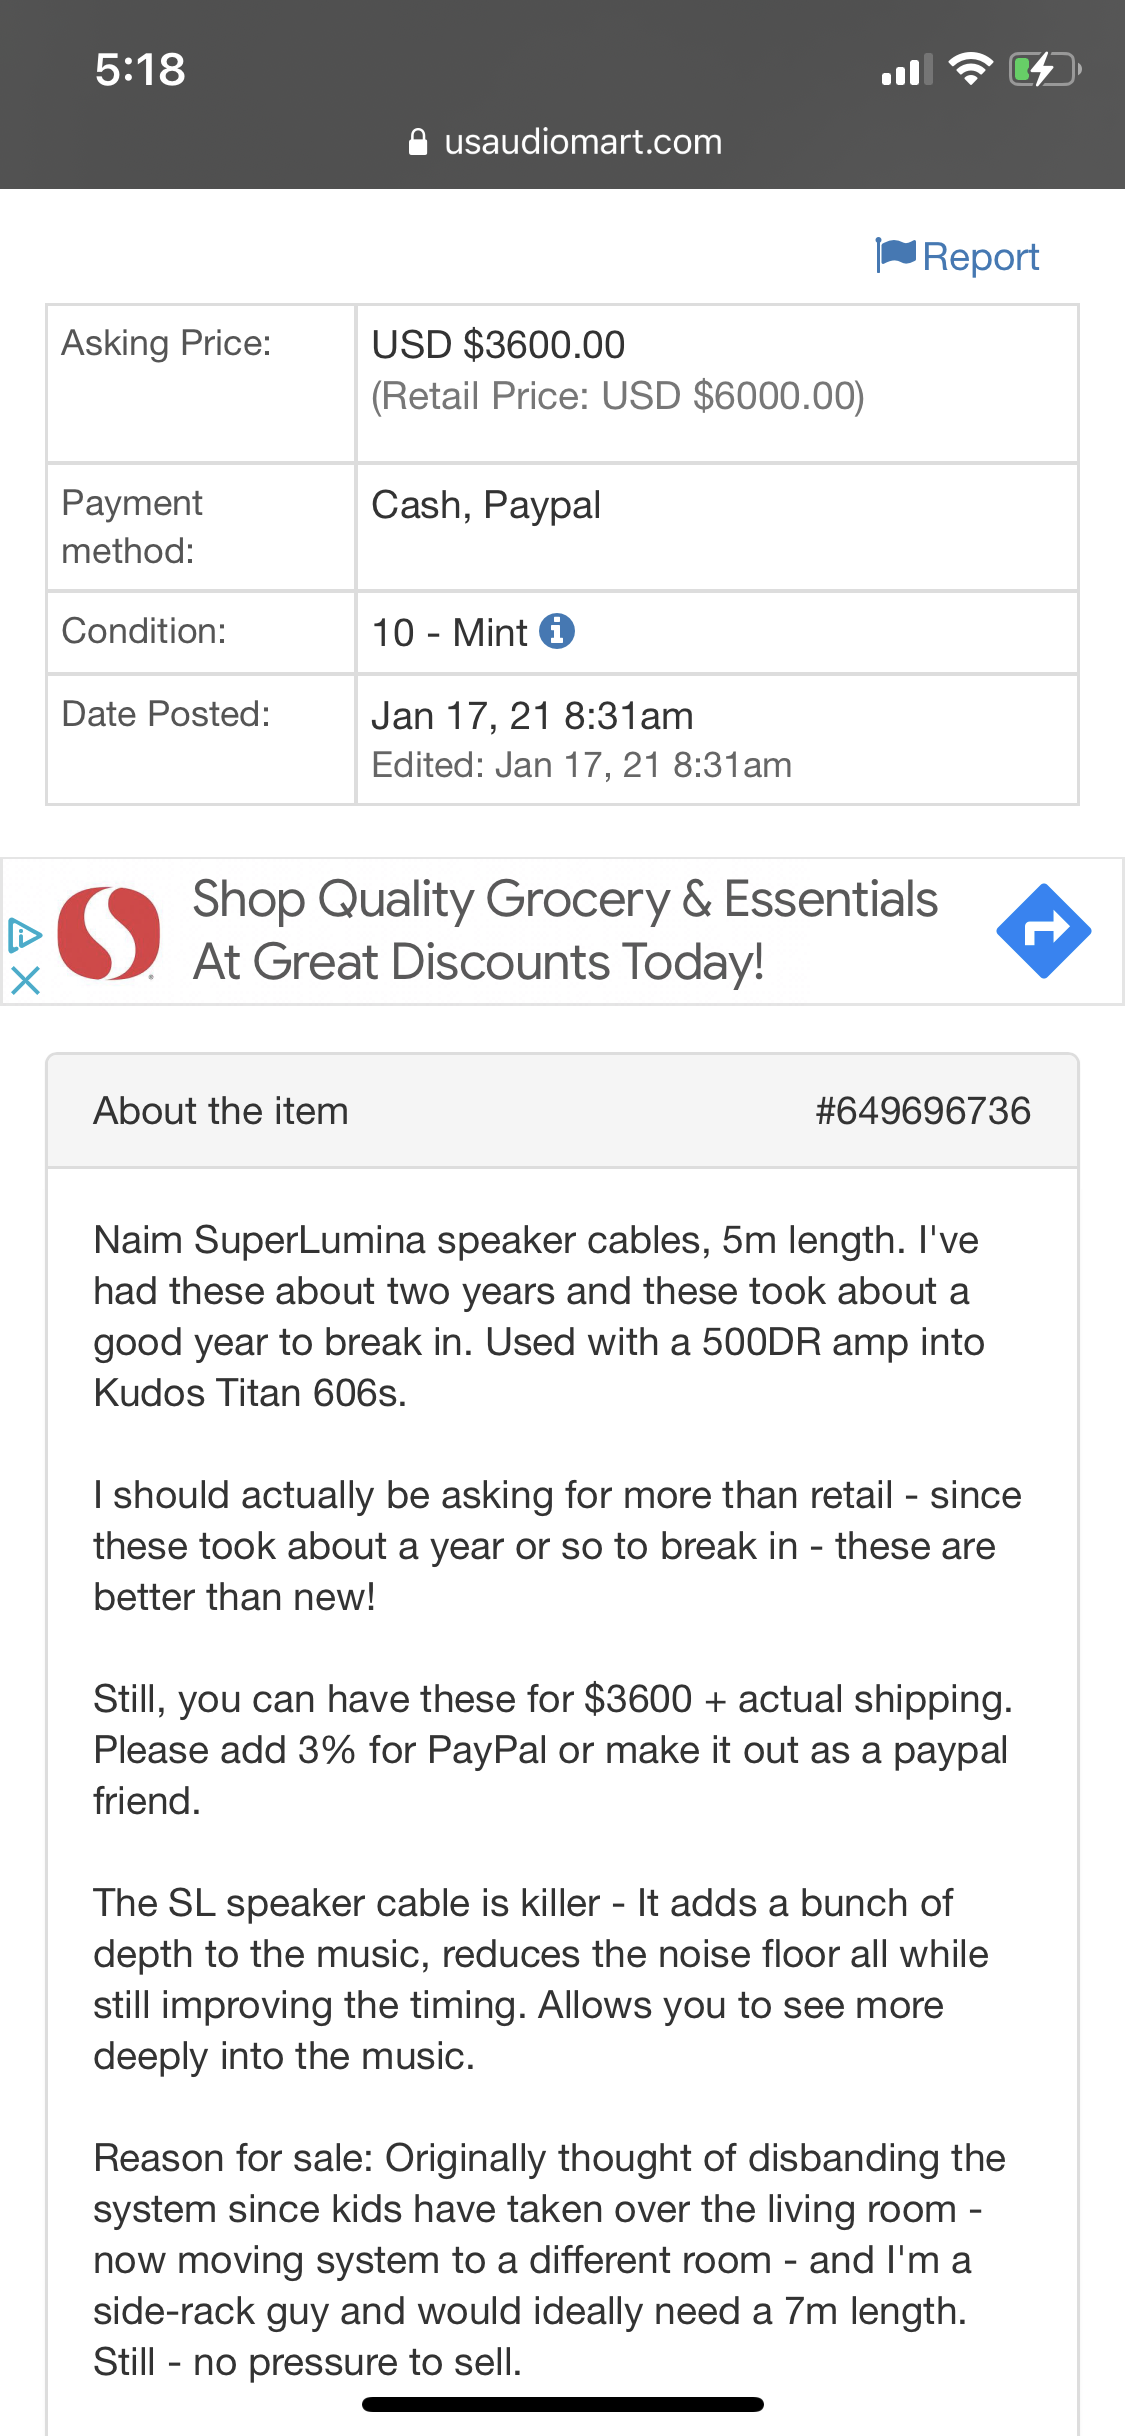Tap the Wi-Fi status icon
The image size is (1125, 2436).
(969, 69)
